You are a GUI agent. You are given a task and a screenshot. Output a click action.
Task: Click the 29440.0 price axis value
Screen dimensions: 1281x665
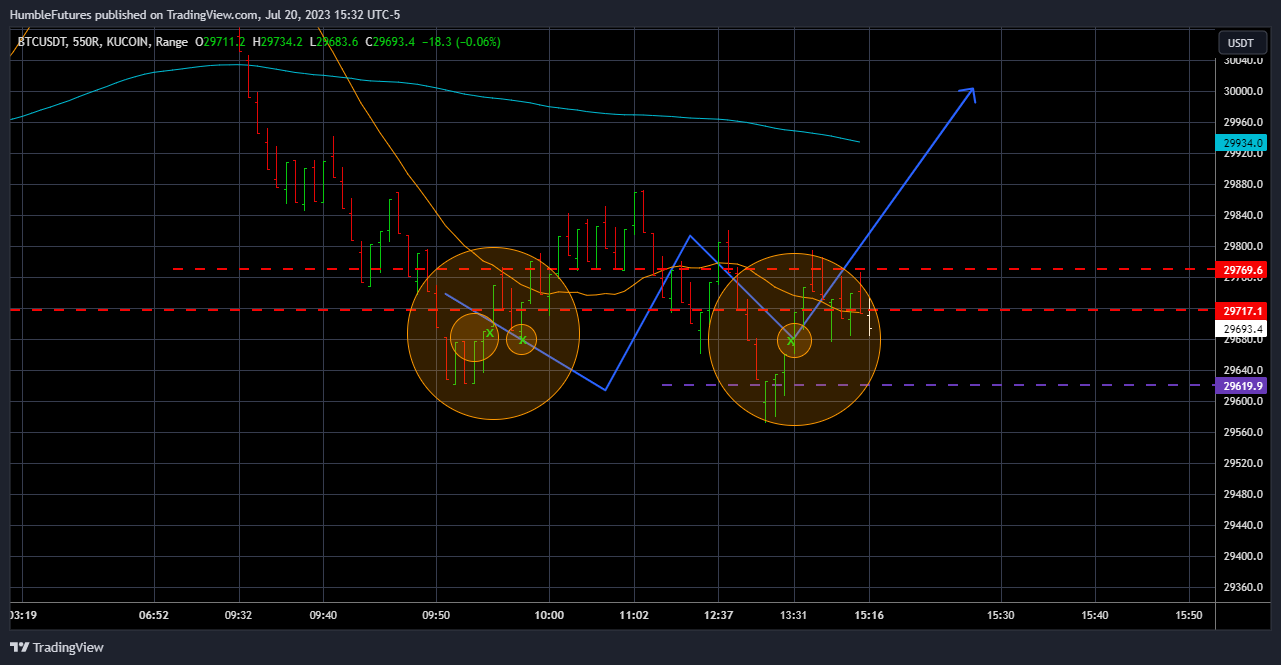[1244, 525]
